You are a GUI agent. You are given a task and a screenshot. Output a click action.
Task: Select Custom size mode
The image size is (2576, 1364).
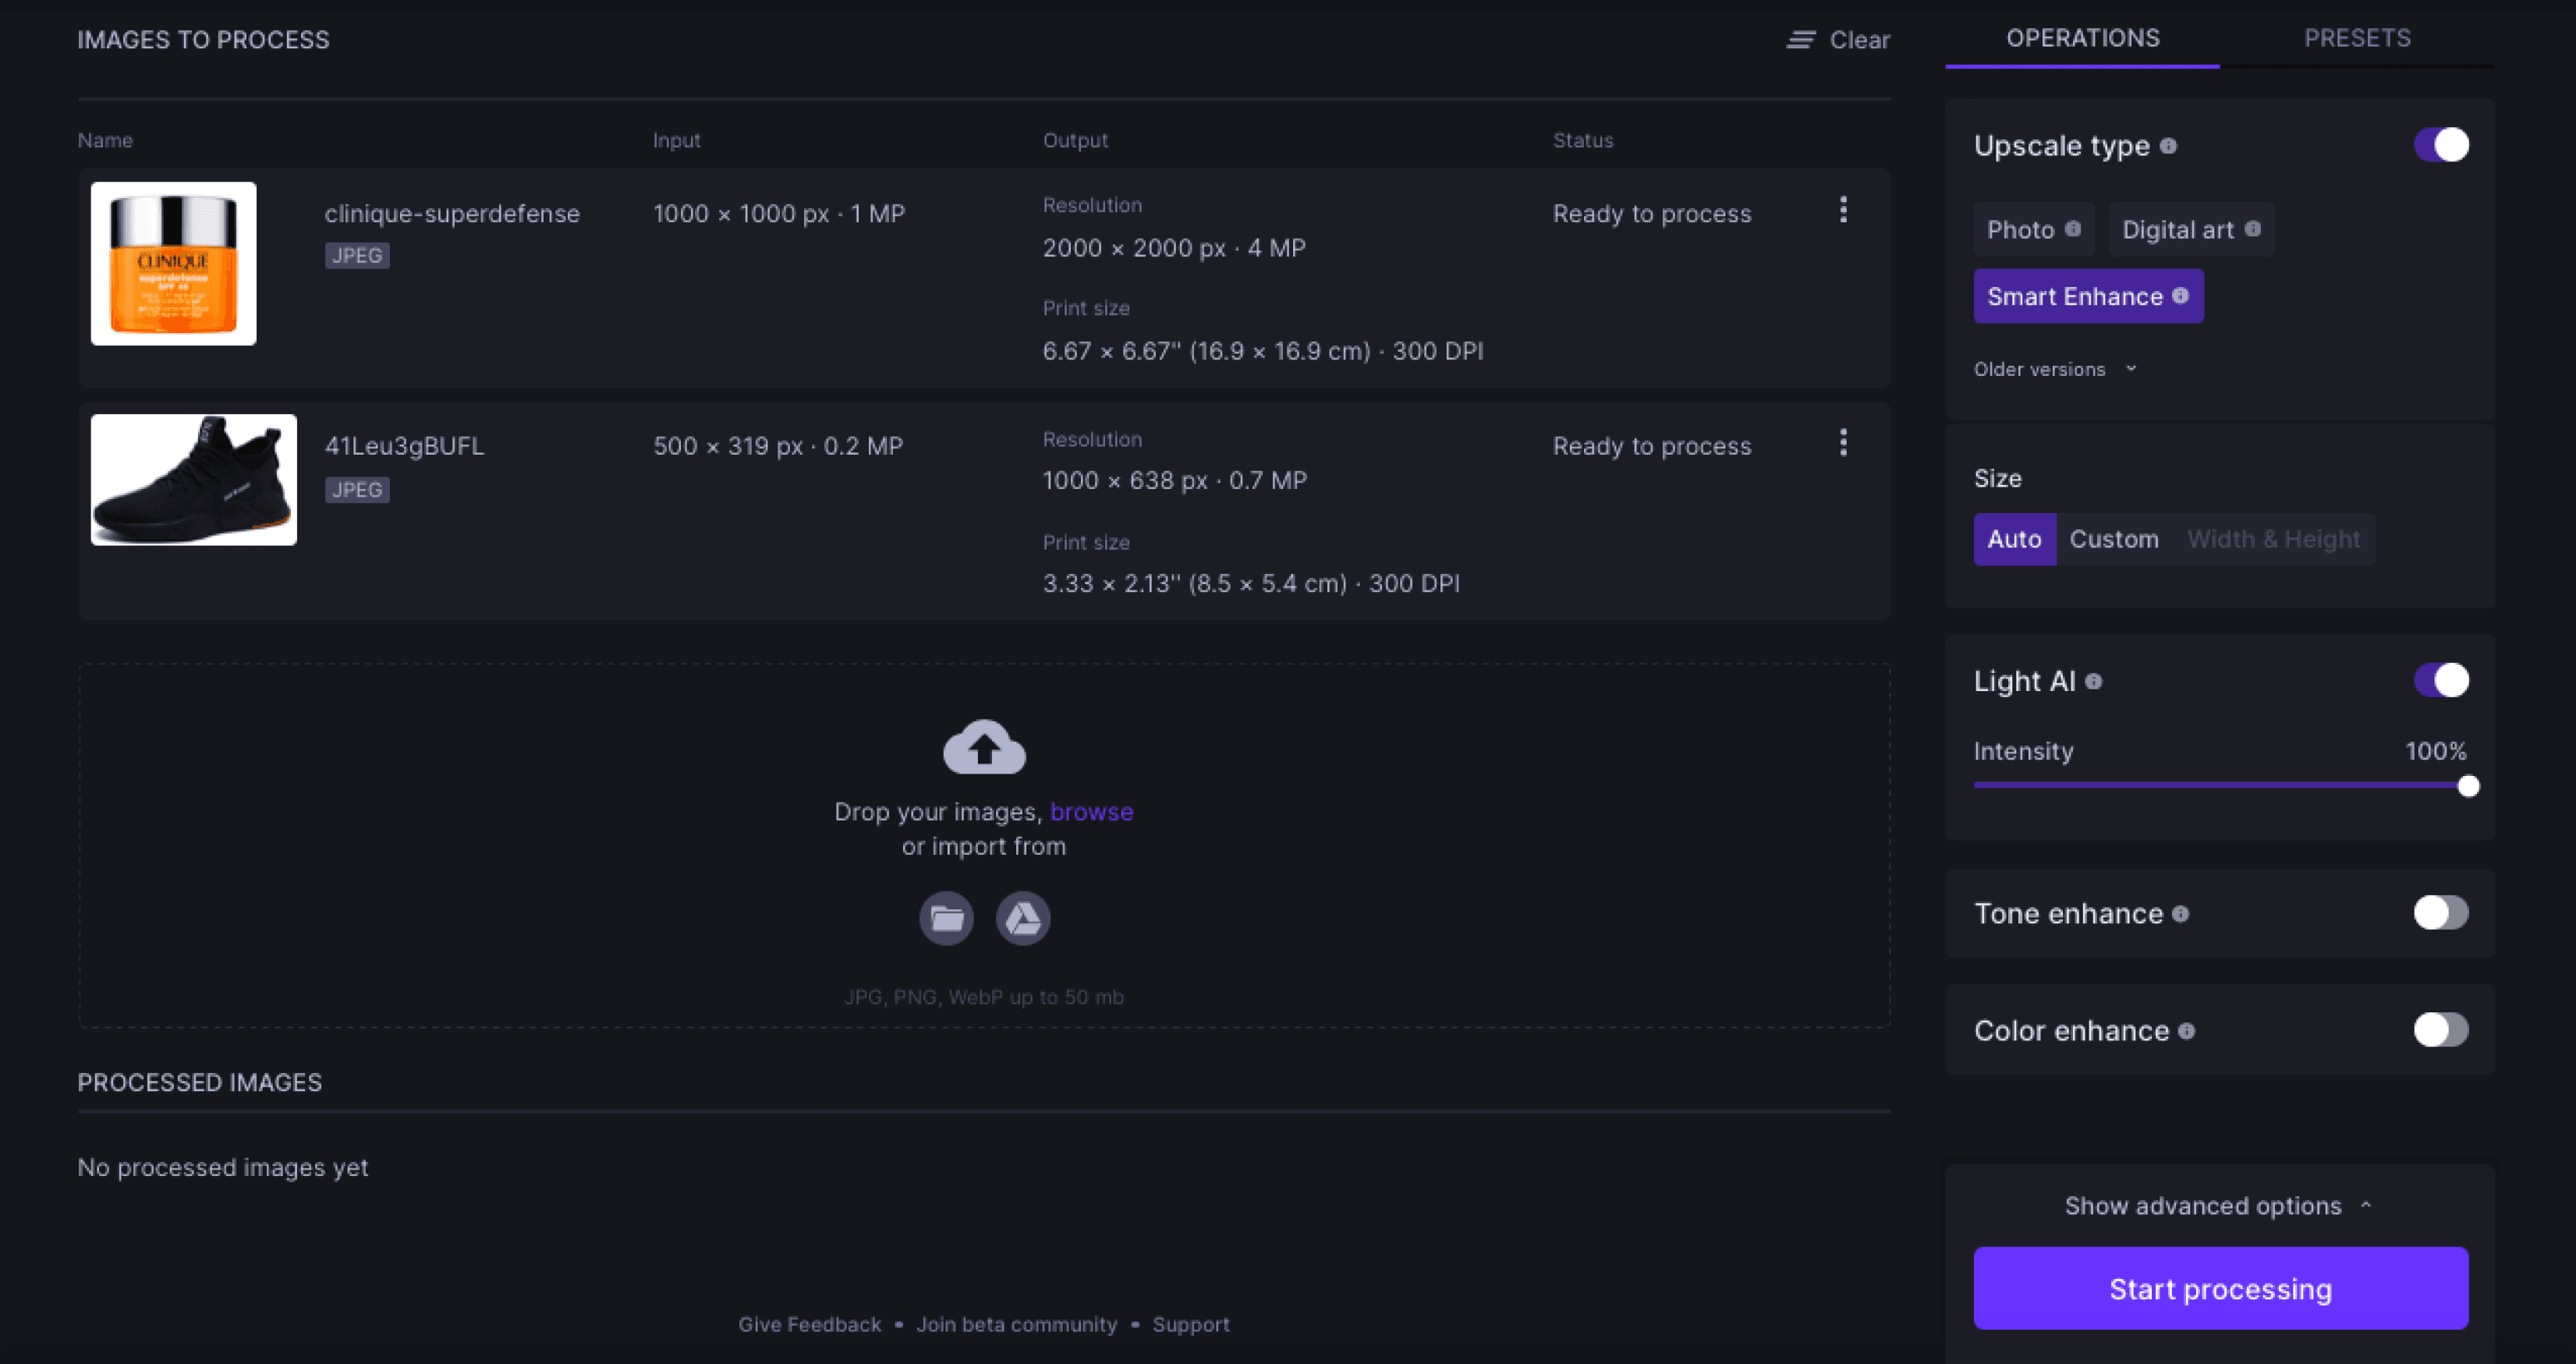2114,539
